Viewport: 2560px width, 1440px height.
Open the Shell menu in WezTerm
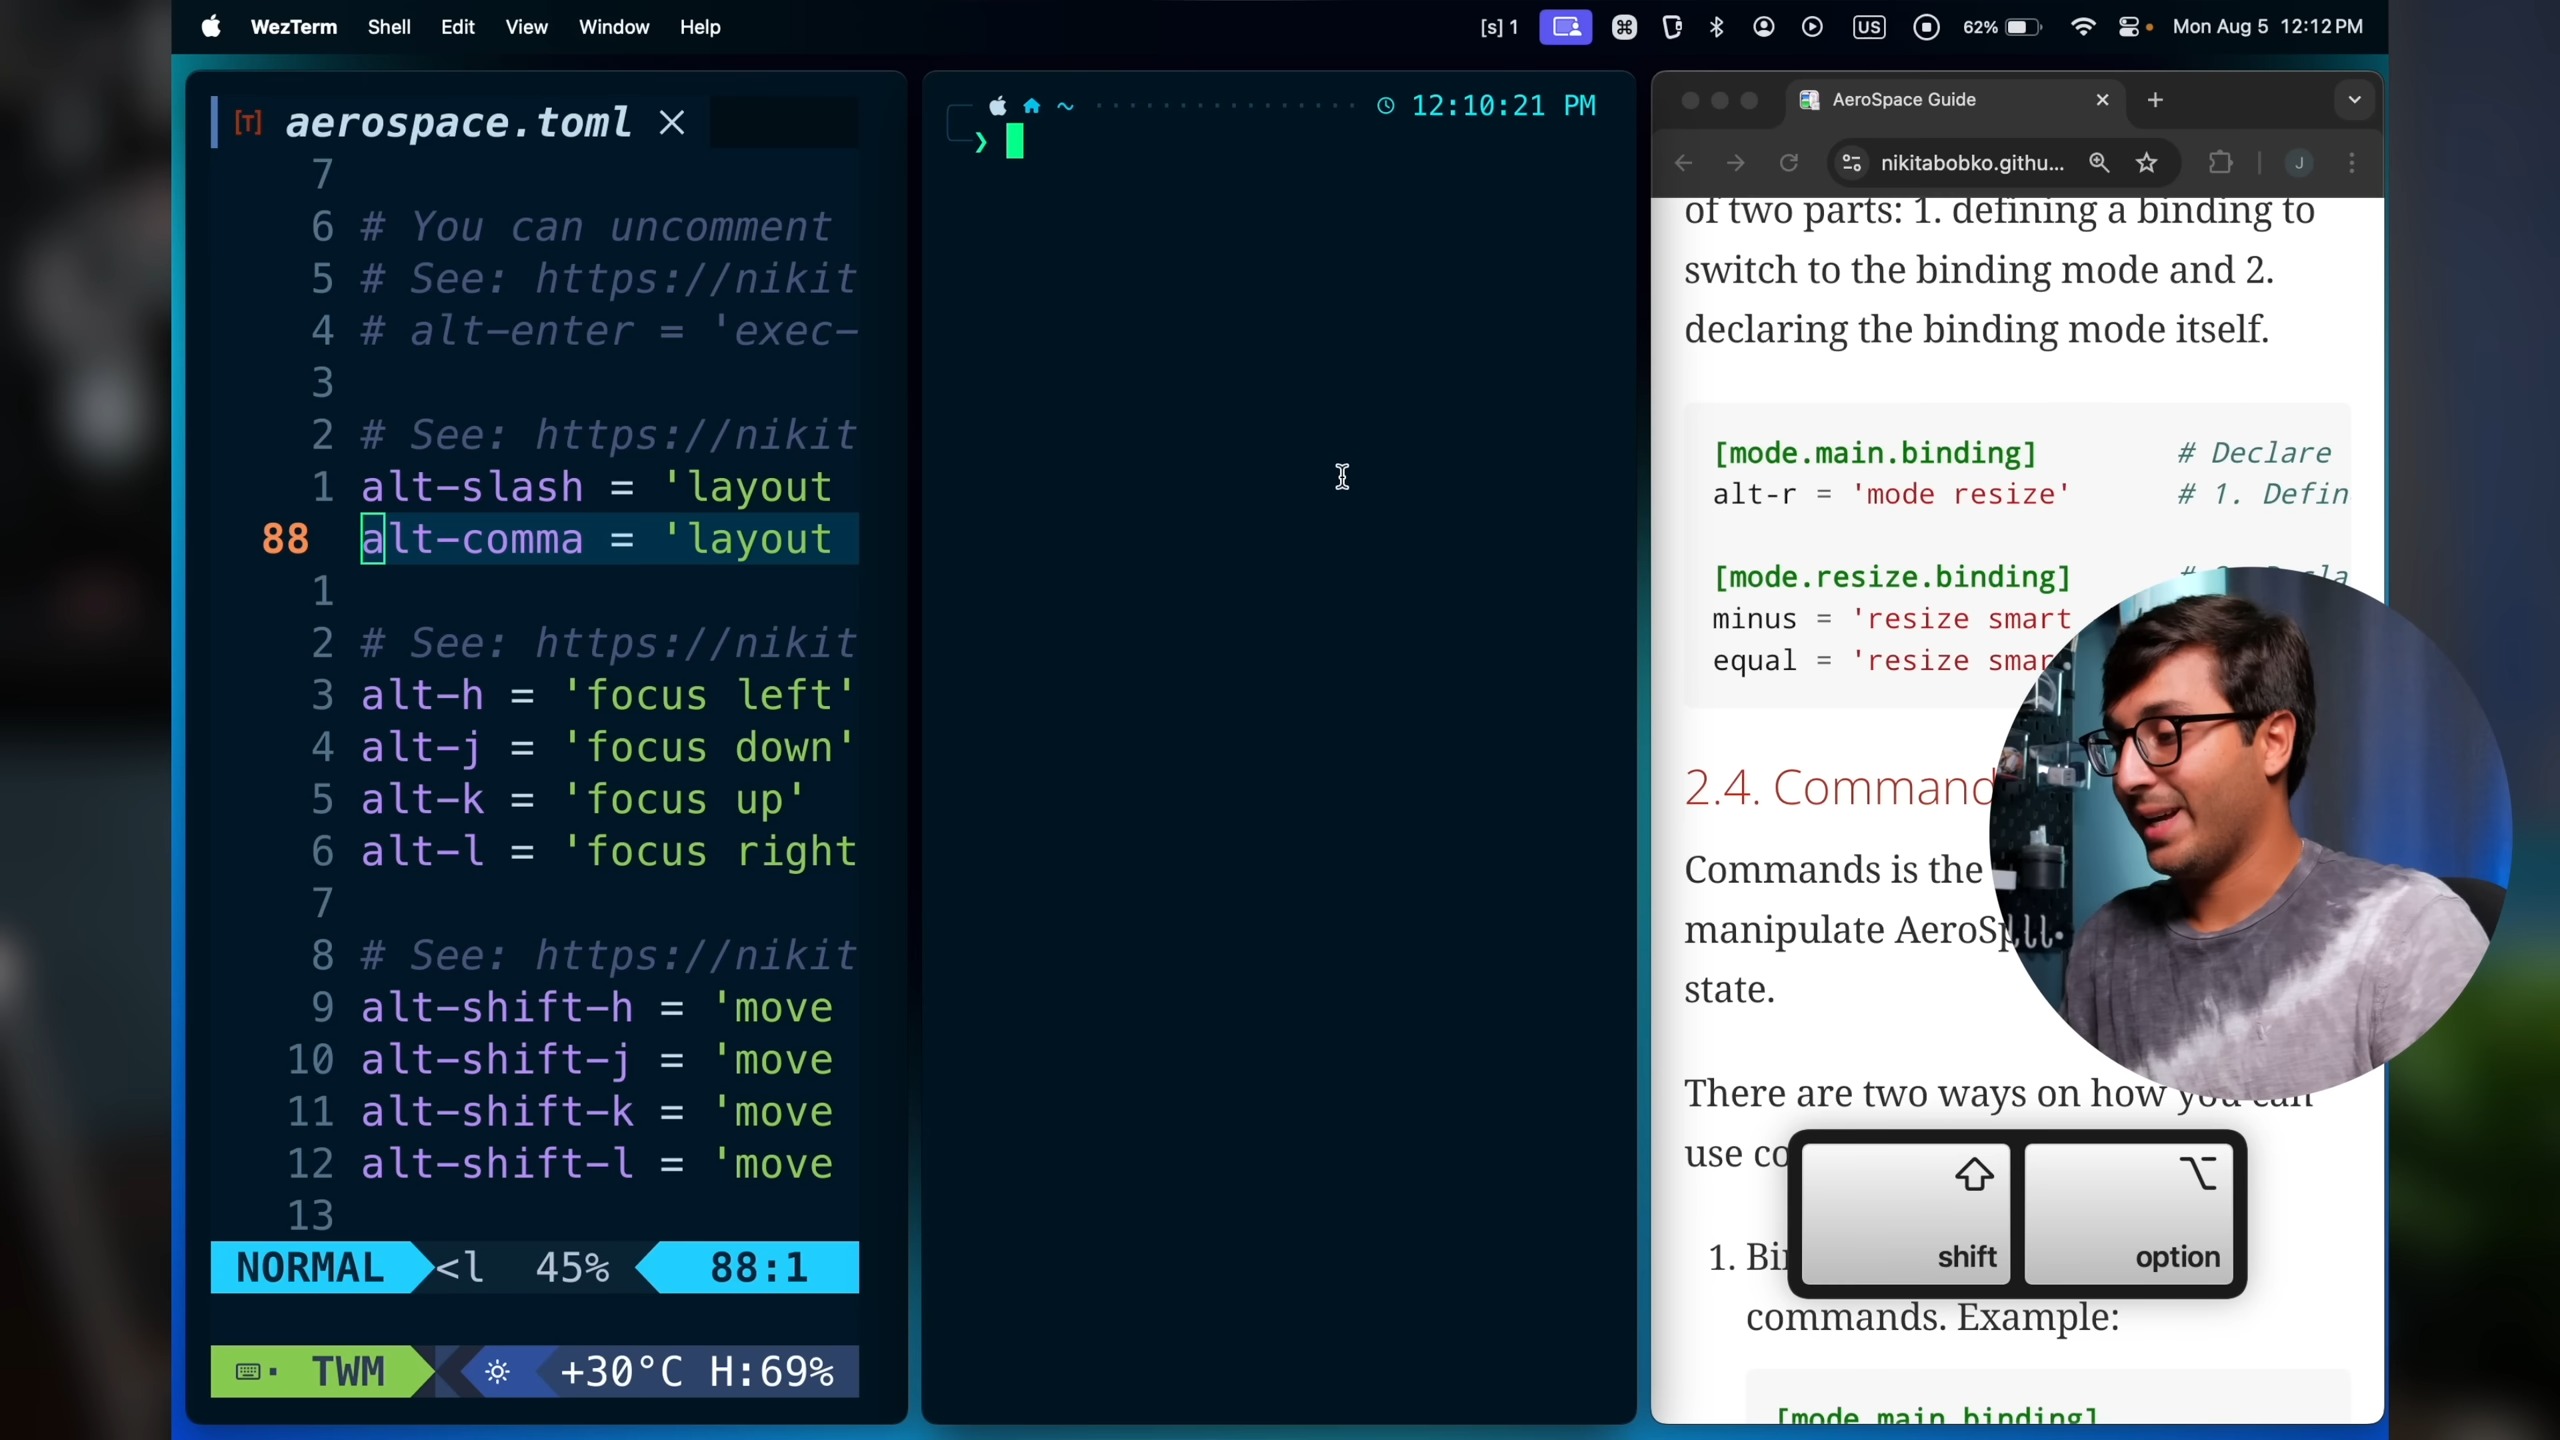tap(388, 27)
